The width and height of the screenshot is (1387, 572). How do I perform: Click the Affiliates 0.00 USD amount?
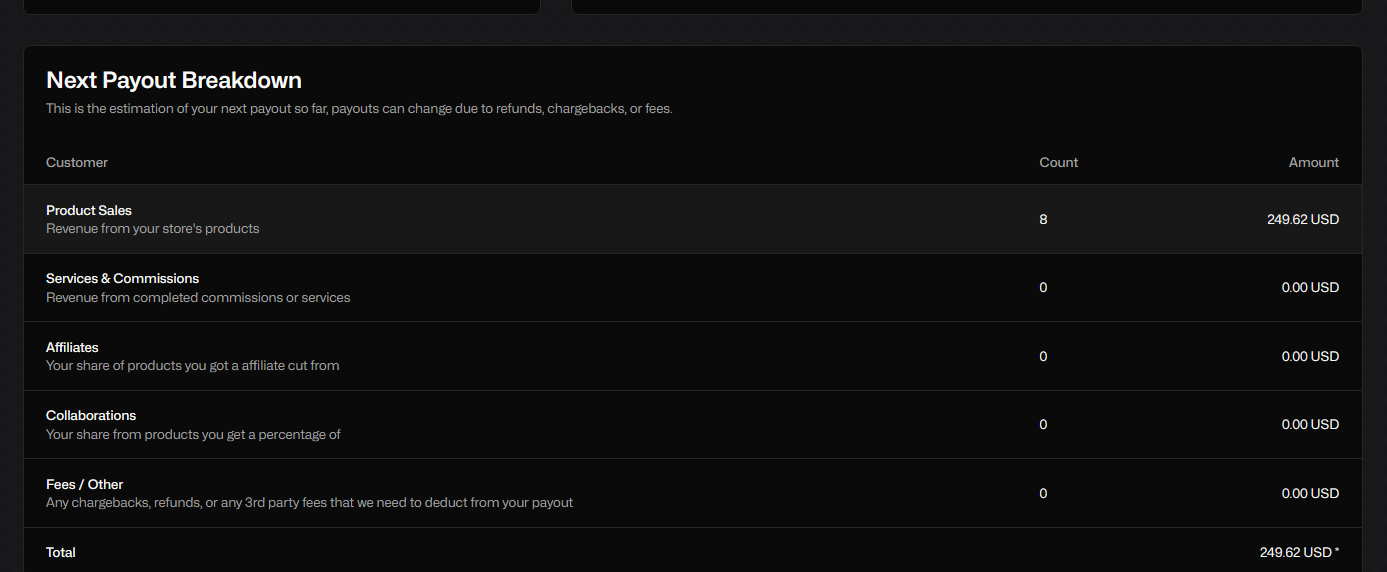pos(1310,356)
